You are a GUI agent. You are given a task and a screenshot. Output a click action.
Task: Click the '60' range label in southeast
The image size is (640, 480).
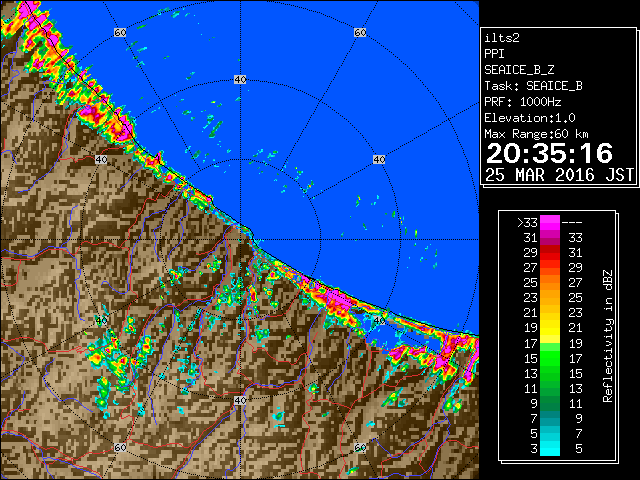360,448
